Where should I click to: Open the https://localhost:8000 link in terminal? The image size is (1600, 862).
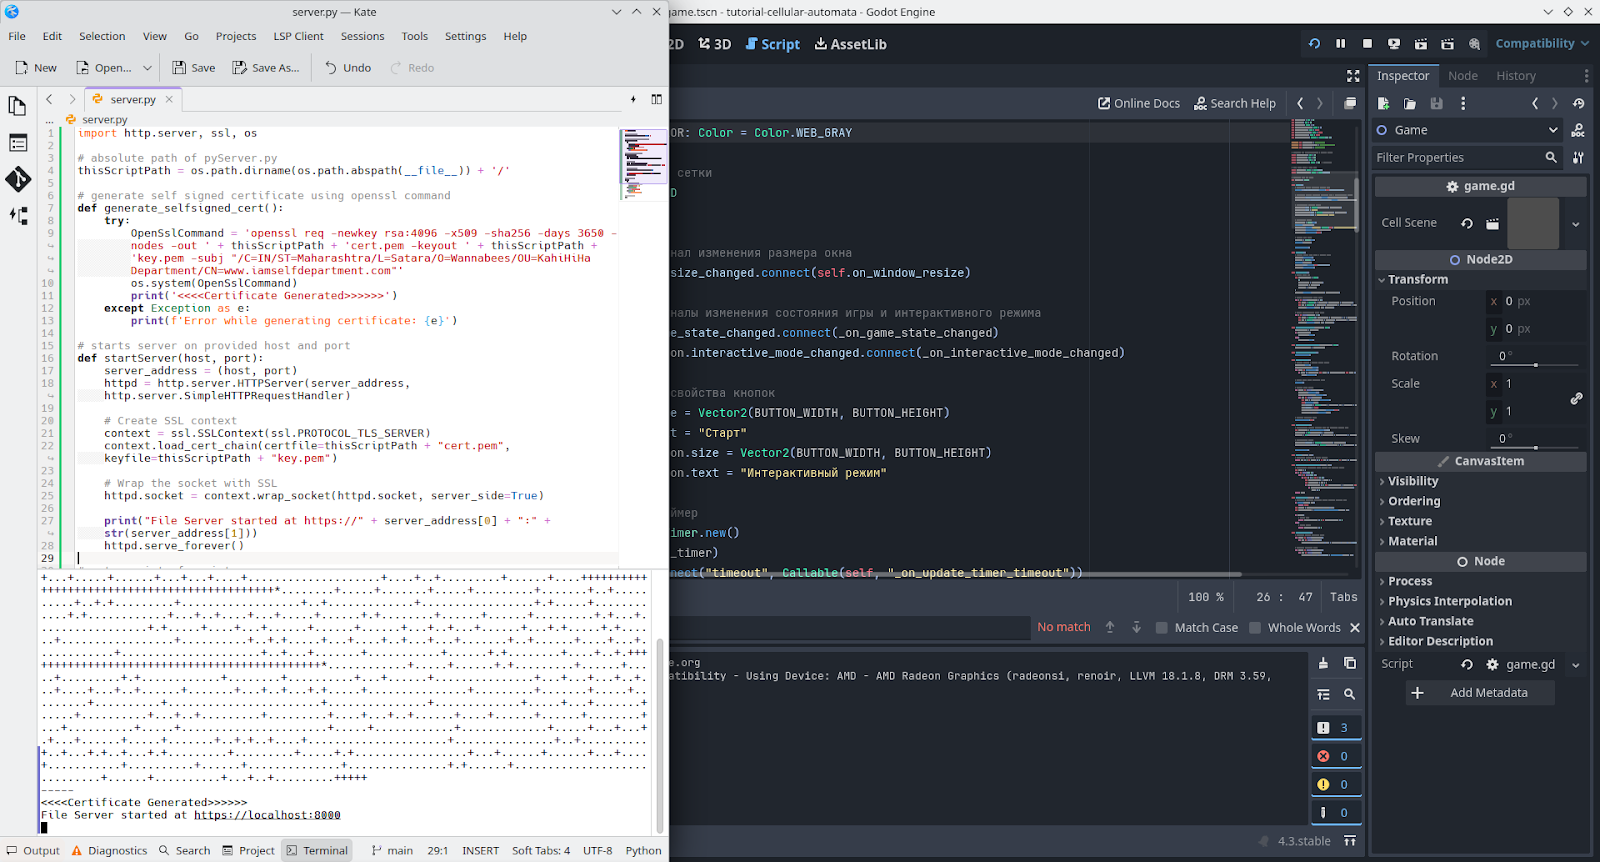pyautogui.click(x=267, y=816)
